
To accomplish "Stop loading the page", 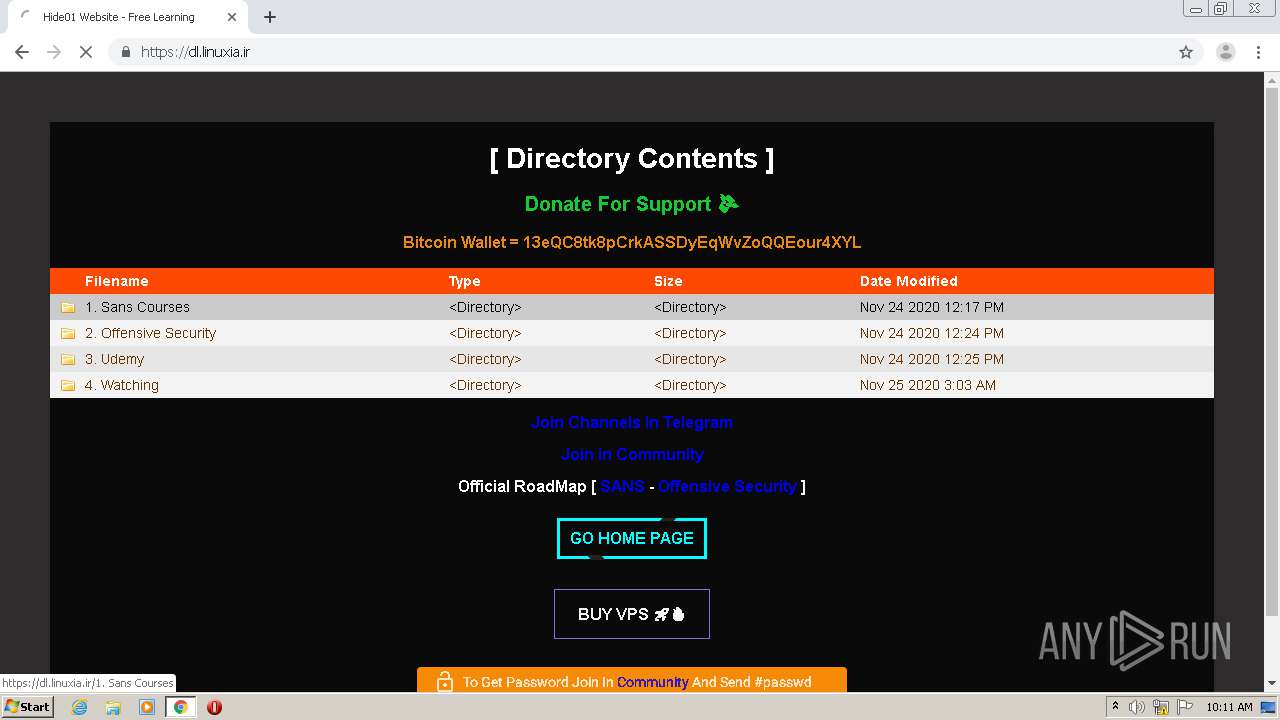I will (x=86, y=52).
